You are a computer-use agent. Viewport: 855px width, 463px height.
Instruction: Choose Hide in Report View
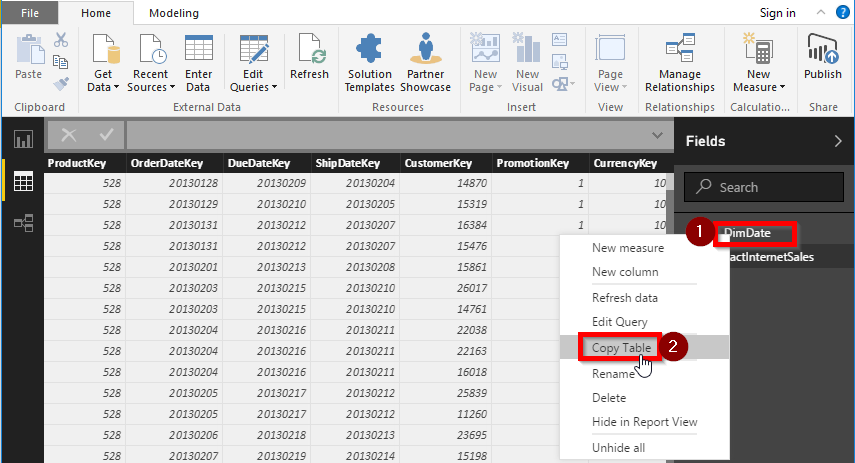click(x=645, y=422)
